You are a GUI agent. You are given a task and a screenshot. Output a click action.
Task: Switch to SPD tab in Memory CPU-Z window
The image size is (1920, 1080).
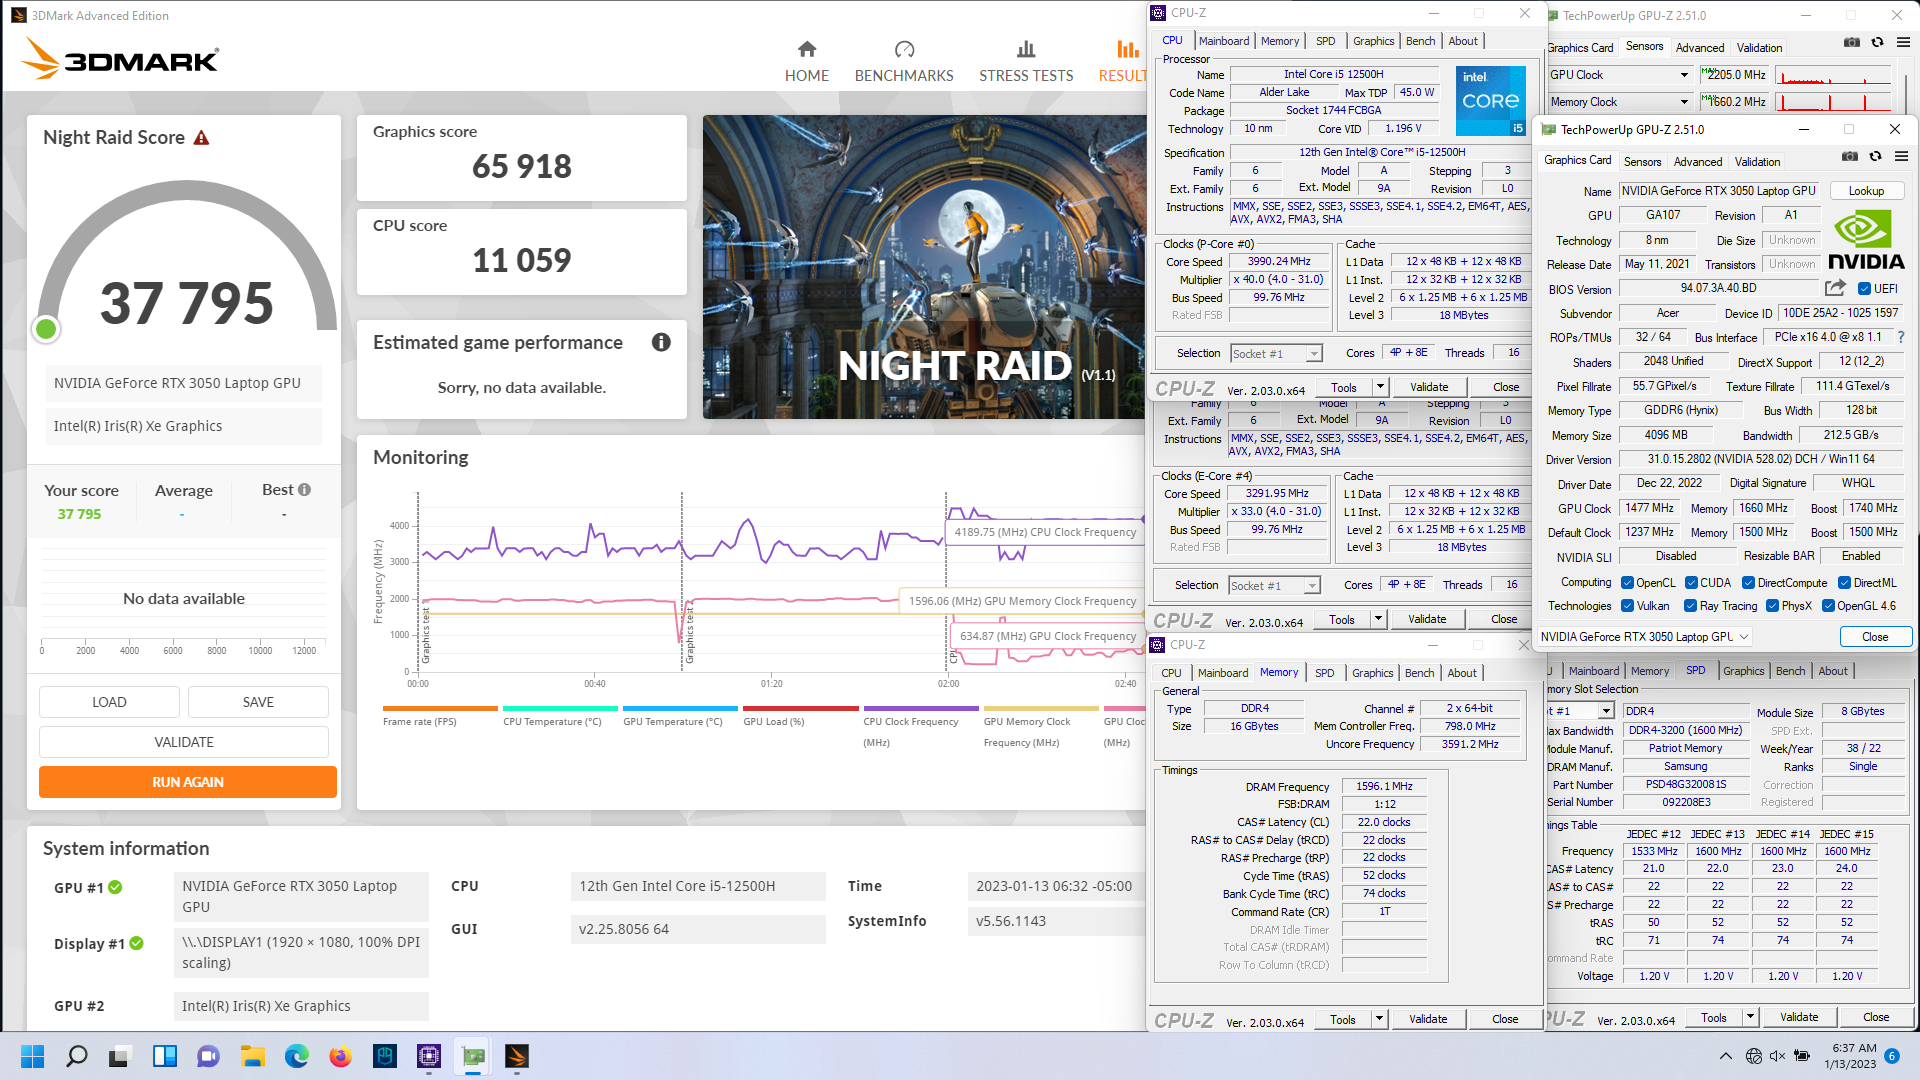[1324, 673]
